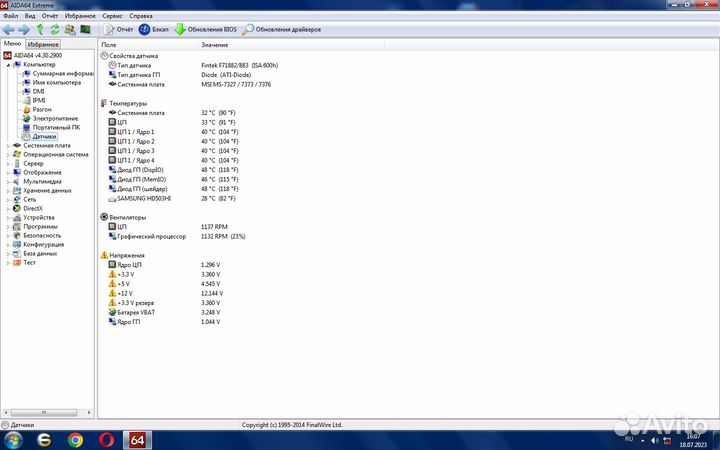Select the Ядро ЦП voltage row
The width and height of the screenshot is (720, 450).
tap(164, 265)
